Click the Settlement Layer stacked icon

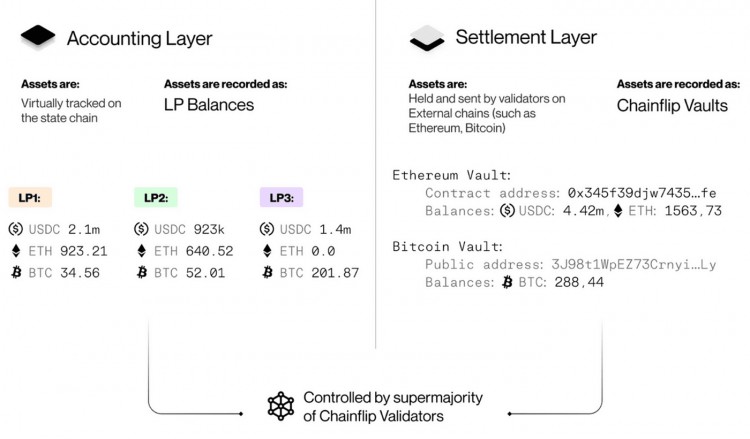pyautogui.click(x=427, y=38)
